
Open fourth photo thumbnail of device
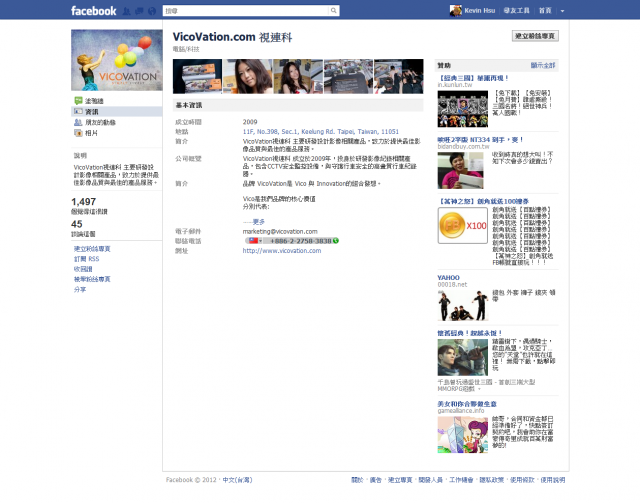348,76
